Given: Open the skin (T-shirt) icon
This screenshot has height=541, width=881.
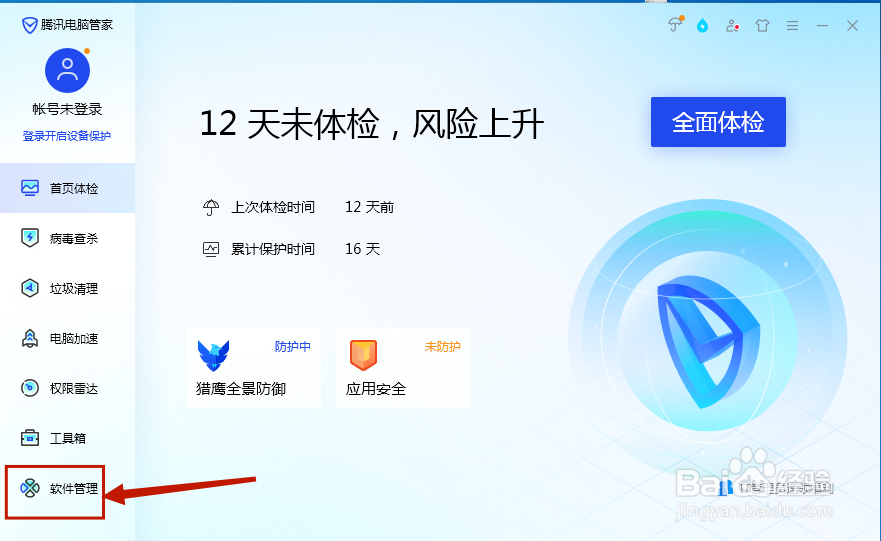Looking at the screenshot, I should (x=762, y=25).
